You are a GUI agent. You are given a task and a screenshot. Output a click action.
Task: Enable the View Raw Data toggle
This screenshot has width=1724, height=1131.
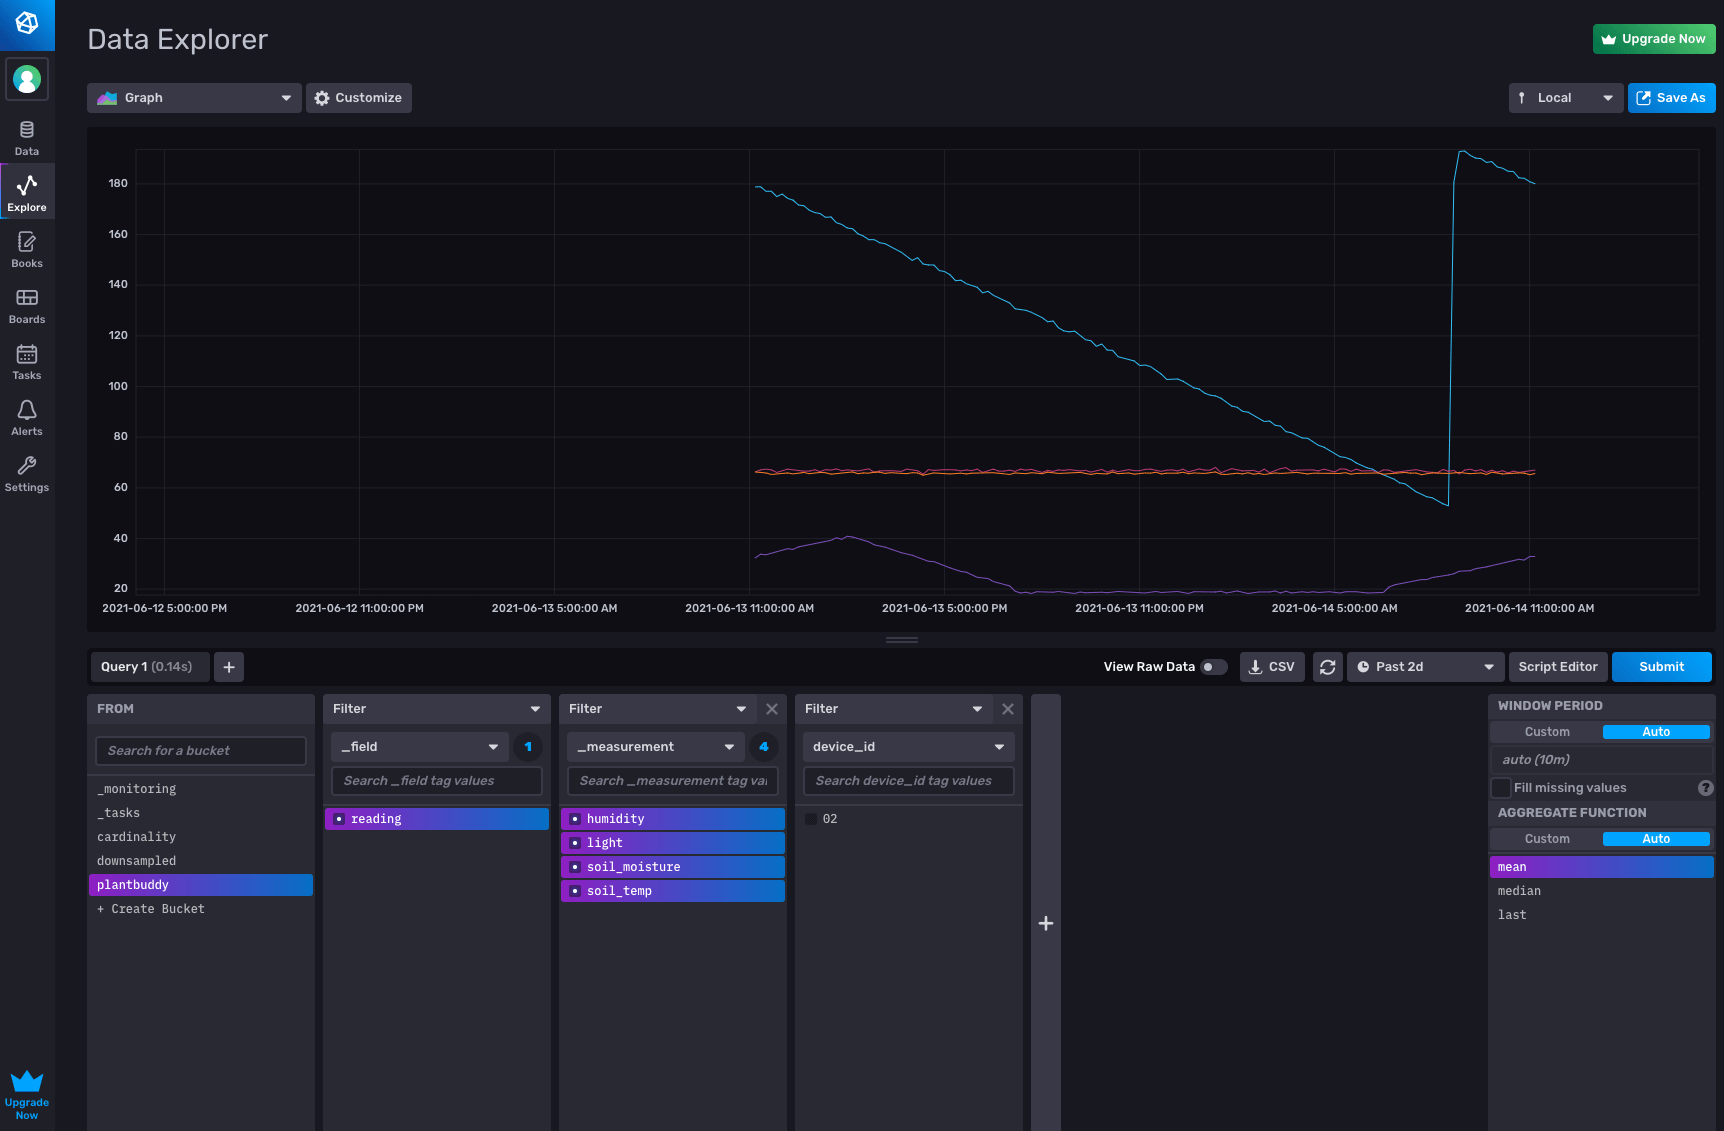[x=1214, y=666]
